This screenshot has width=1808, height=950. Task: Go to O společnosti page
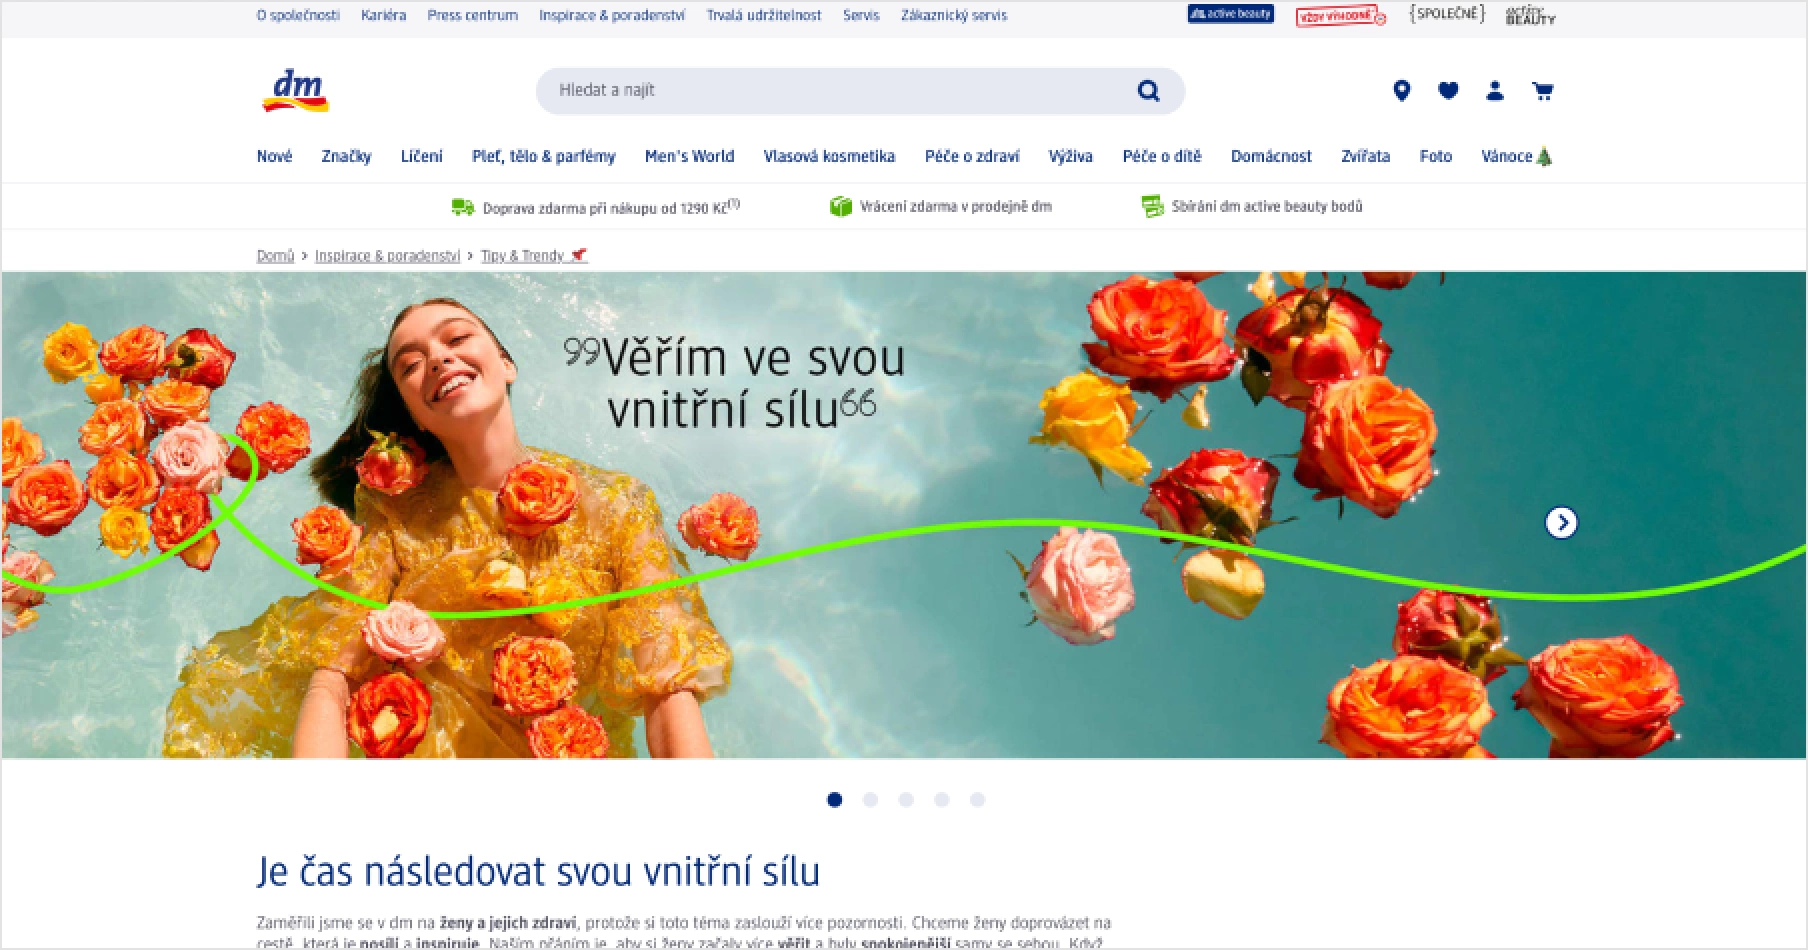tap(298, 15)
